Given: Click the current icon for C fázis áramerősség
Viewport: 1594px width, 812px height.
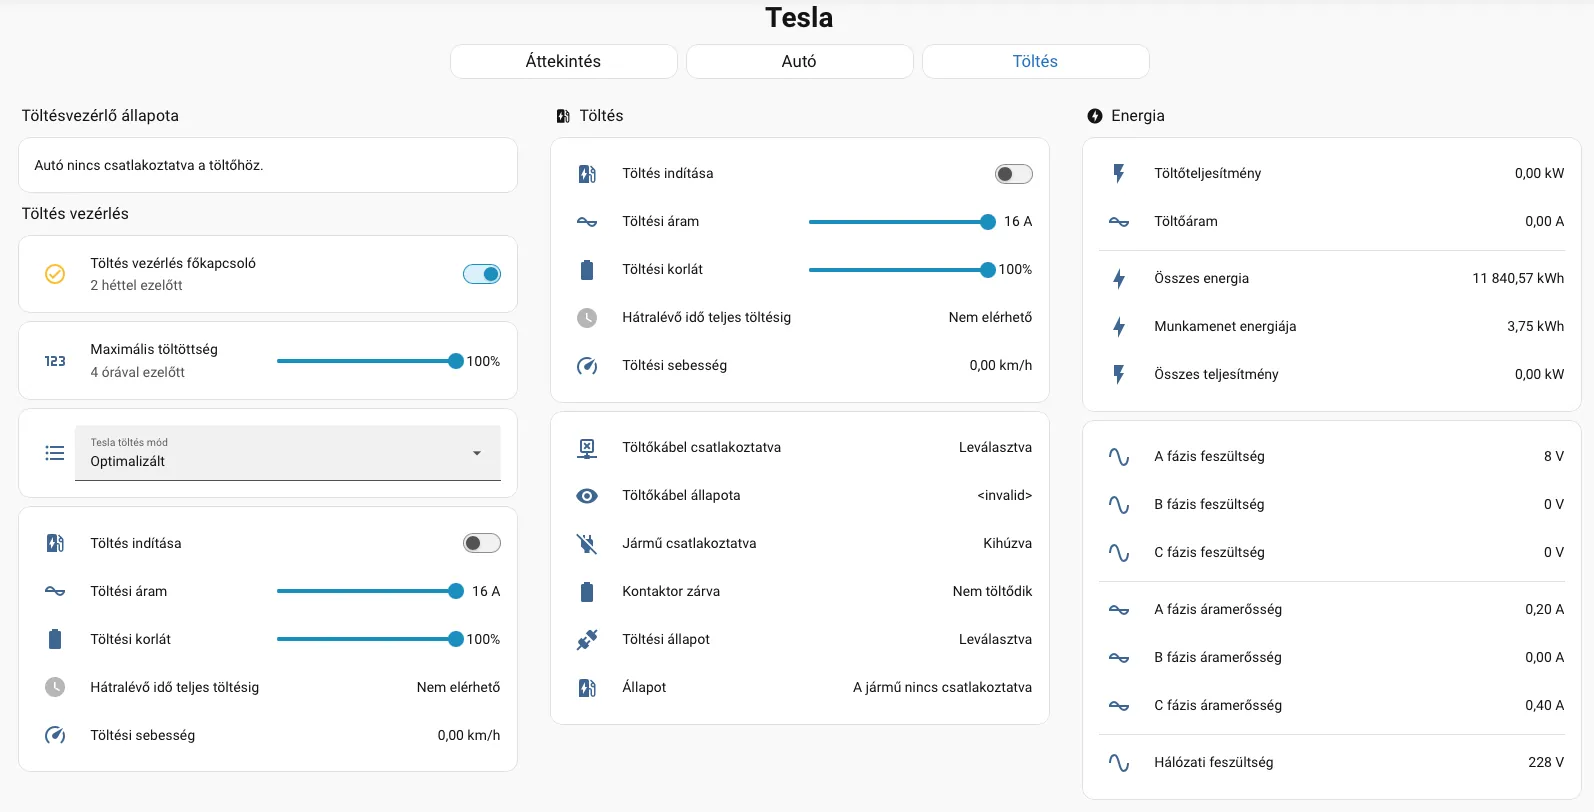Looking at the screenshot, I should (1119, 706).
